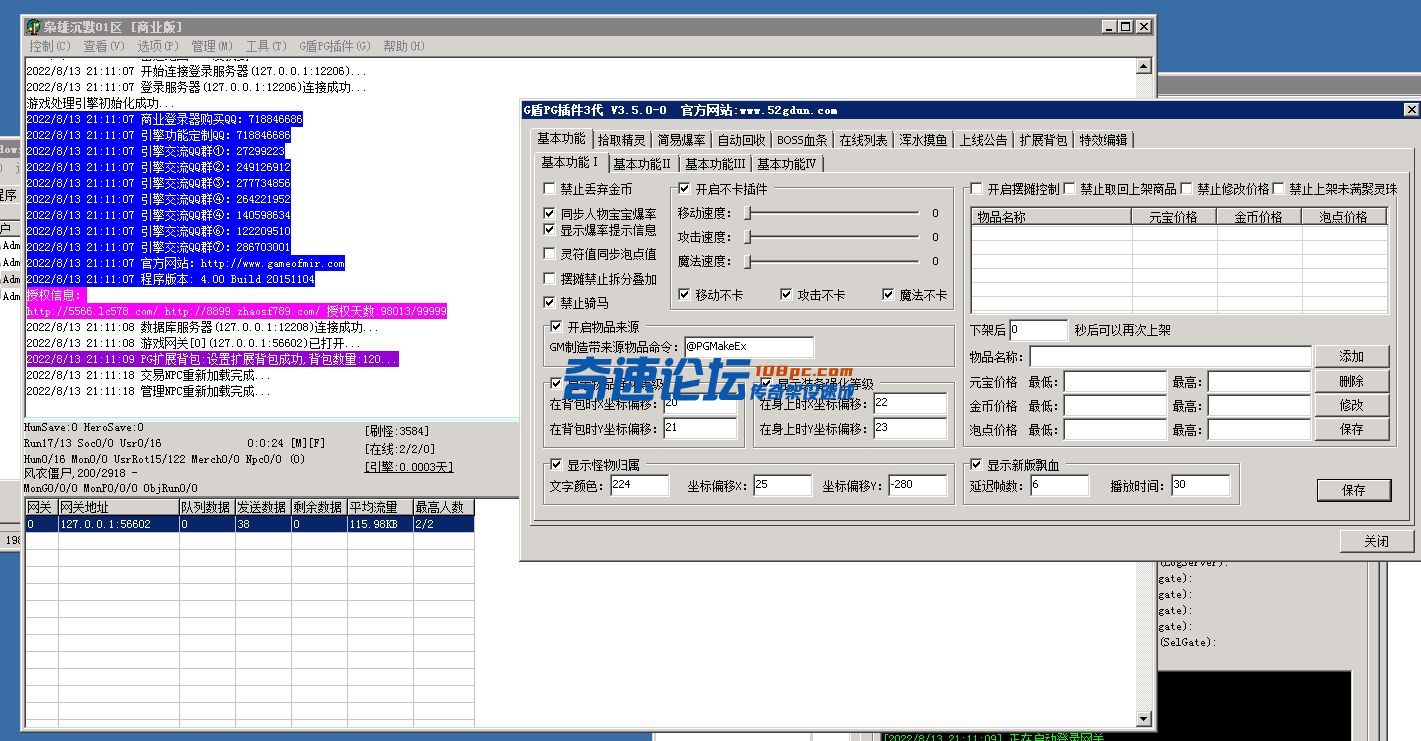
Task: Click the 金币价格 column header
Action: (1258, 216)
